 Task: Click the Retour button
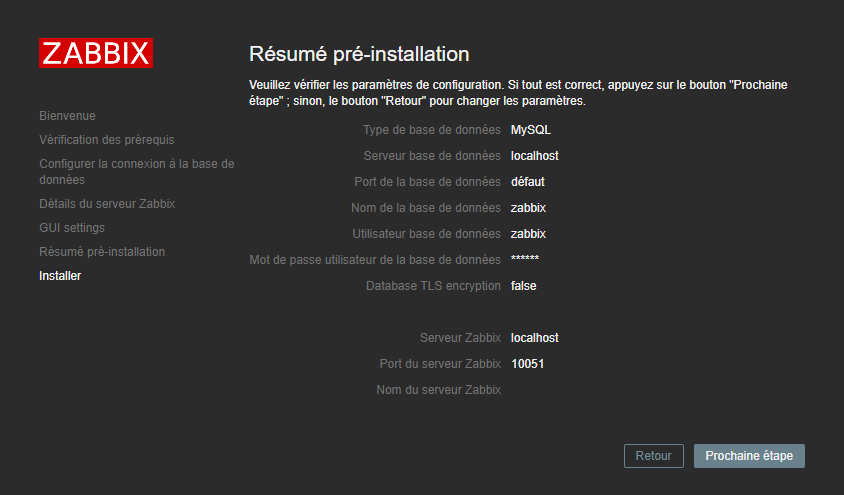coord(653,456)
